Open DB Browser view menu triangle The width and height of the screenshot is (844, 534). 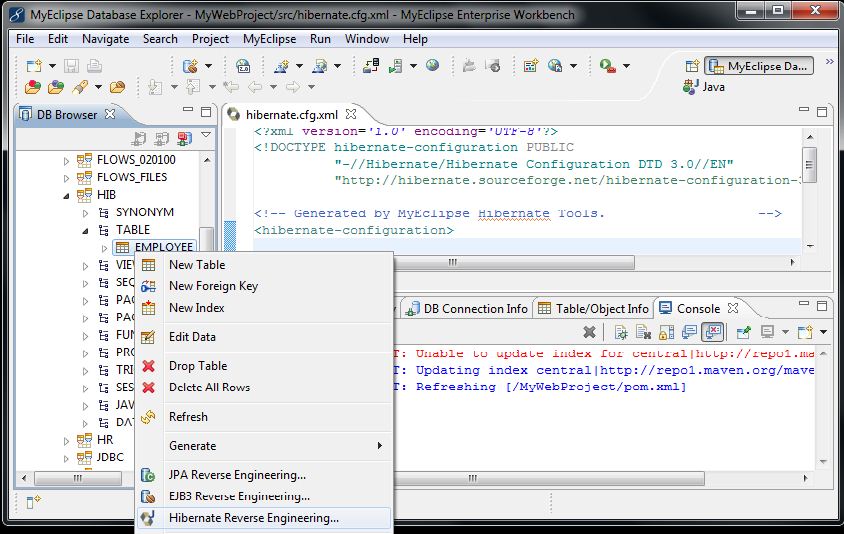coord(206,135)
